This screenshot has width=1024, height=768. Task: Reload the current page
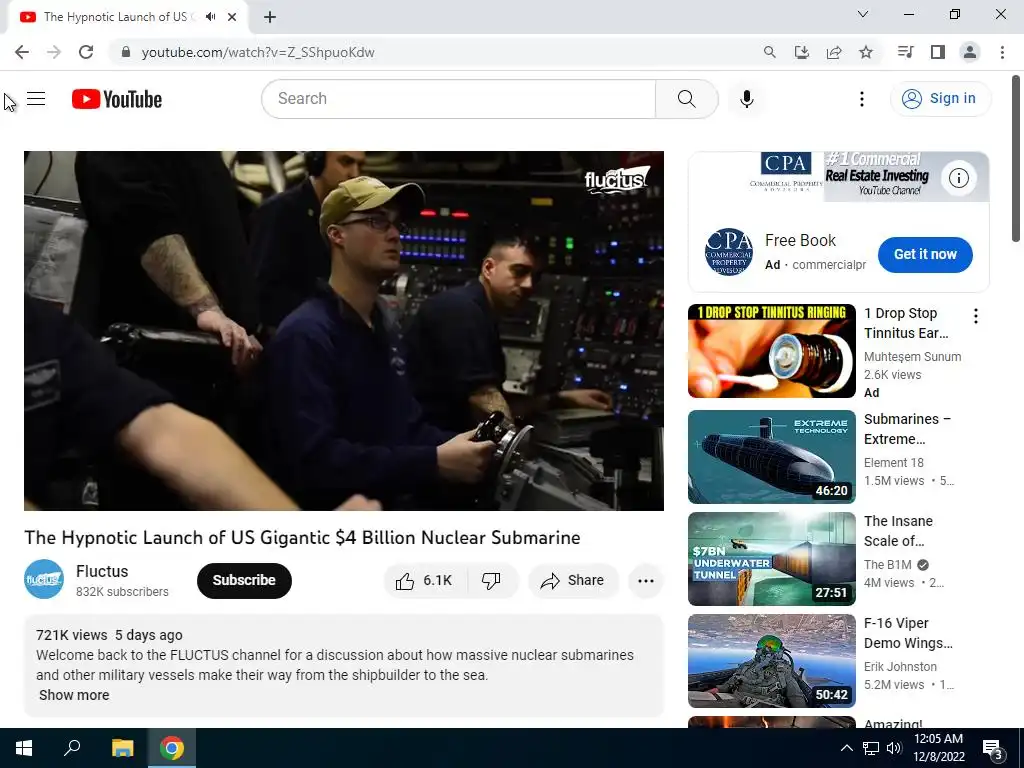86,52
